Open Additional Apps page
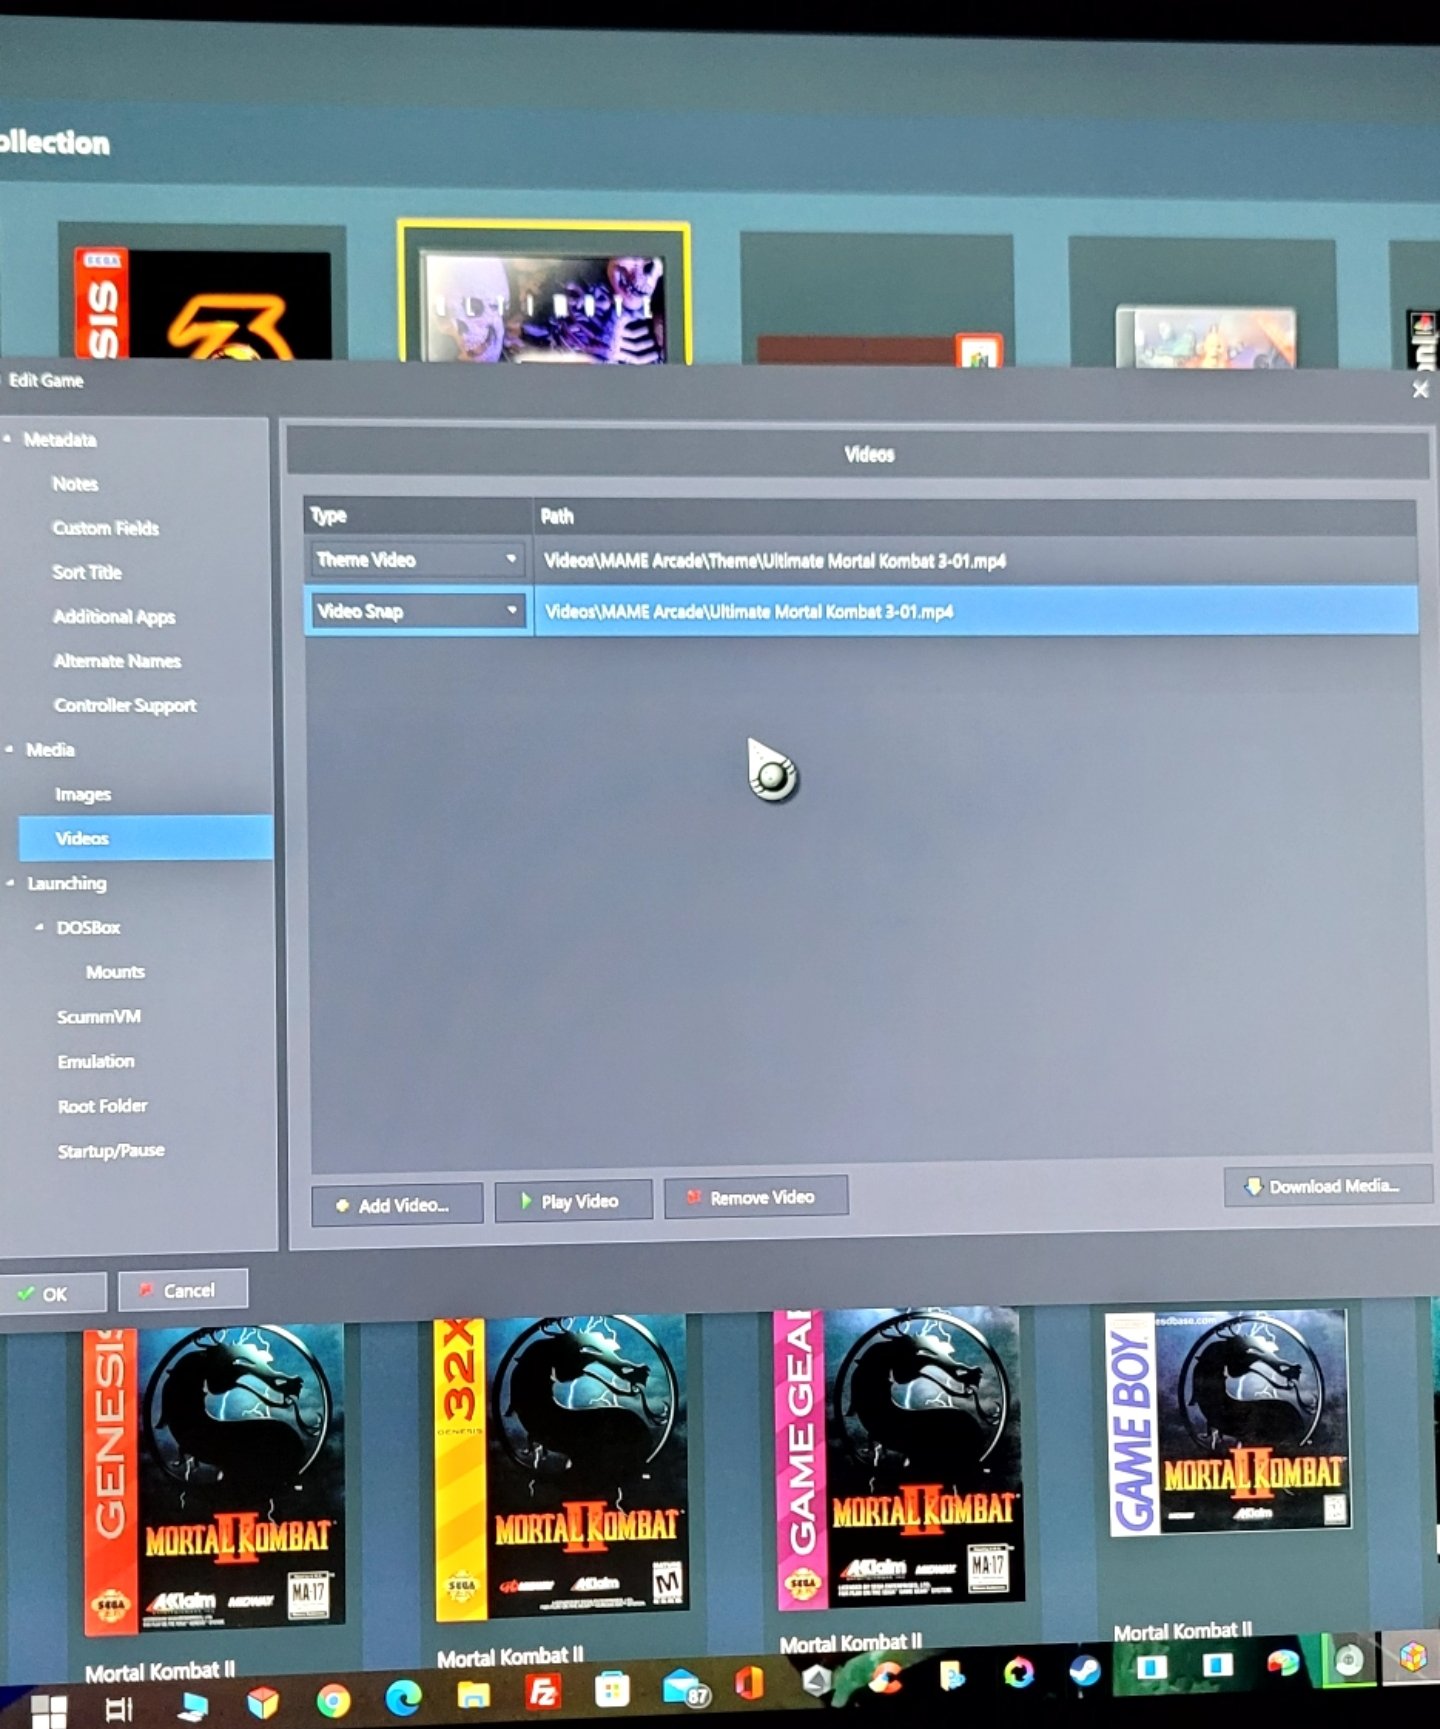This screenshot has height=1729, width=1440. click(x=114, y=617)
